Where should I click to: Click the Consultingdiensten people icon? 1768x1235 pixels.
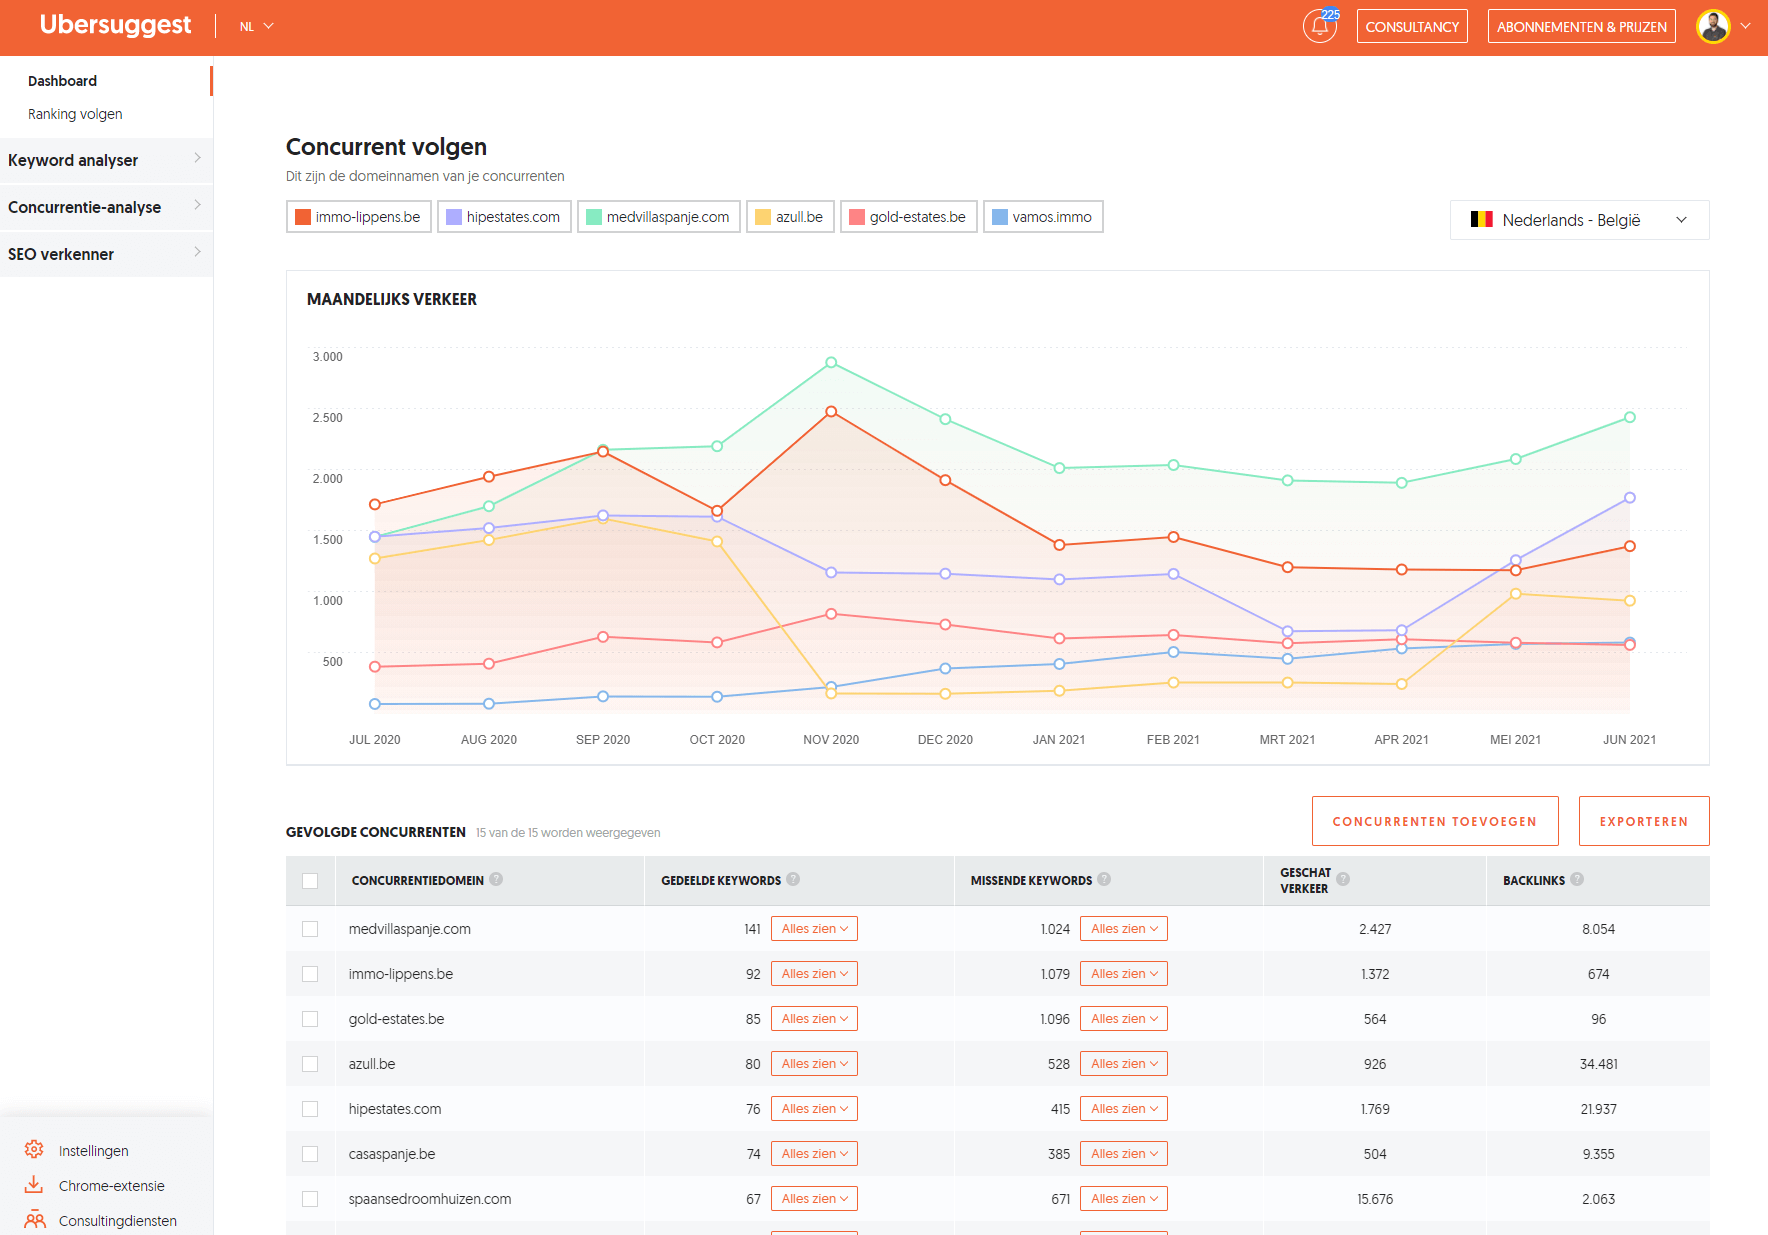point(35,1219)
